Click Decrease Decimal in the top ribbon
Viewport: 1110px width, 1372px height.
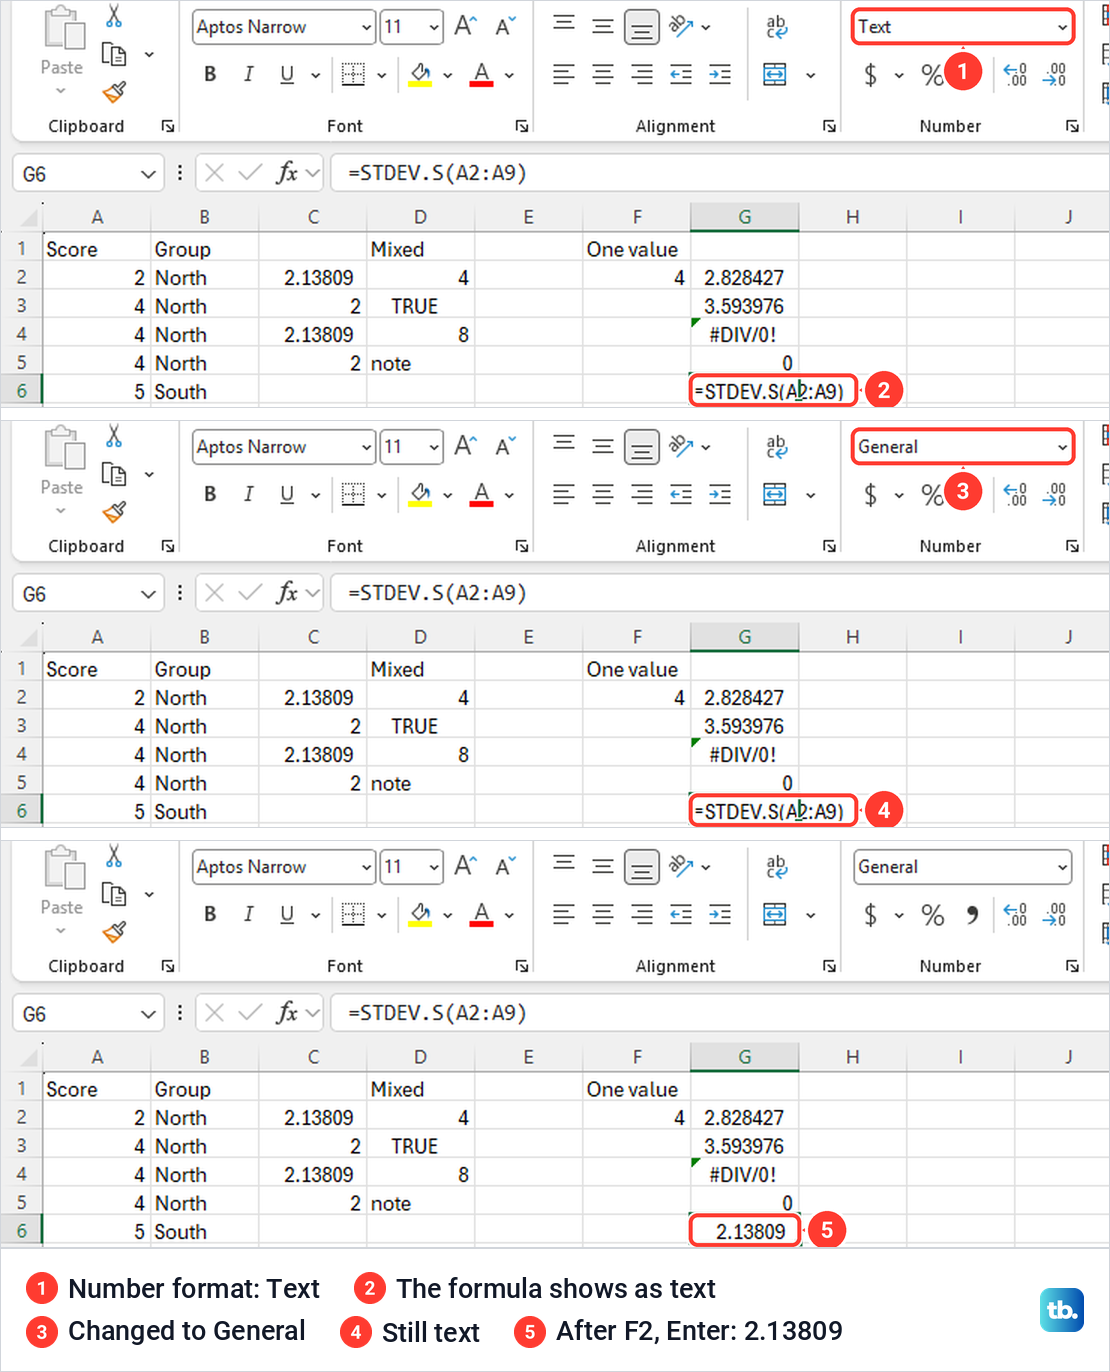(x=1055, y=74)
